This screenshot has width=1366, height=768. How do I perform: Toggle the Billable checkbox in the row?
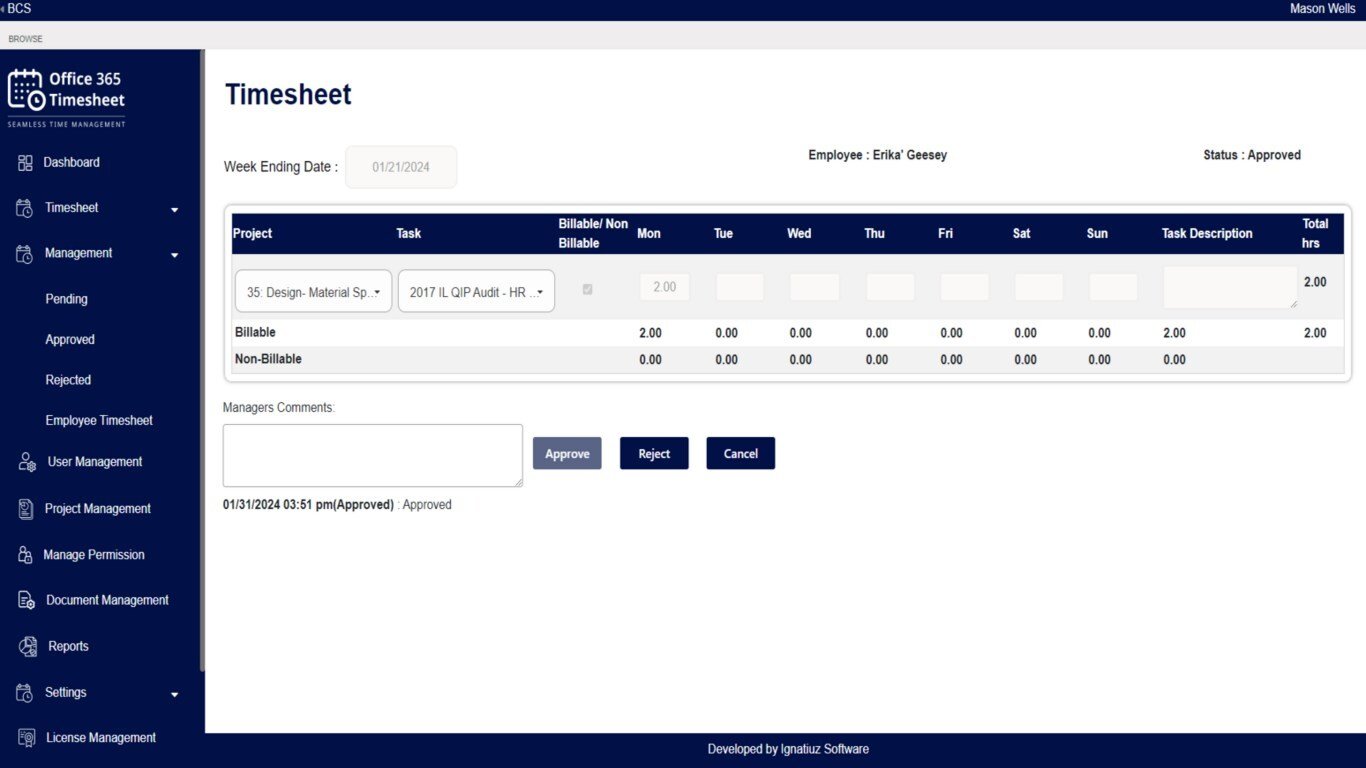pos(587,289)
